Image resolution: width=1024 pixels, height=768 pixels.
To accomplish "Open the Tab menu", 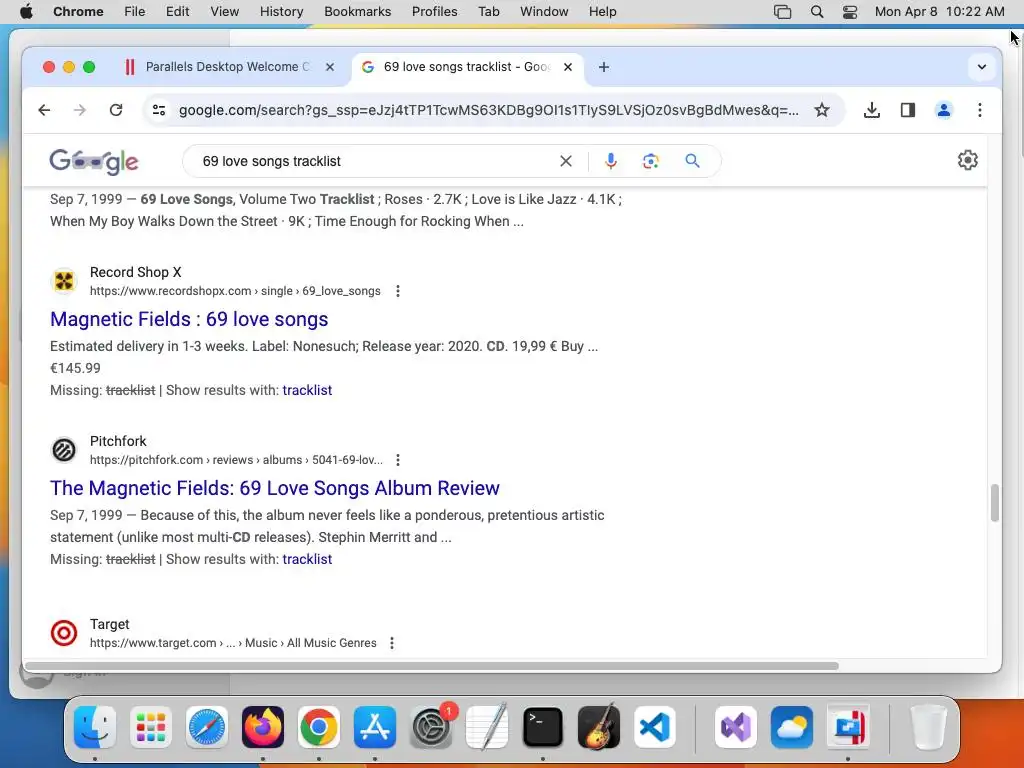I will click(x=488, y=12).
